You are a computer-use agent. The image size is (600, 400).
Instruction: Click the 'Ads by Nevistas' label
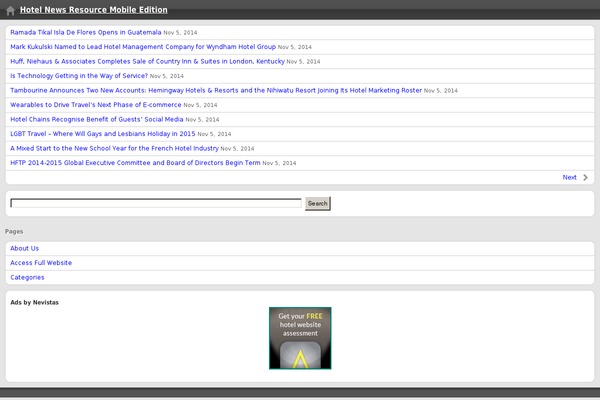[x=34, y=302]
